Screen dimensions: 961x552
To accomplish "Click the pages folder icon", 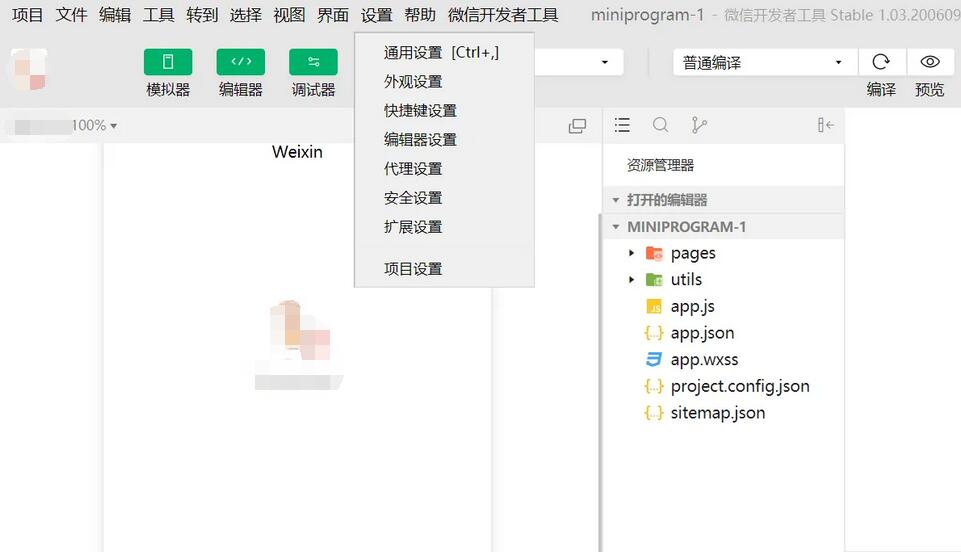I will (654, 253).
